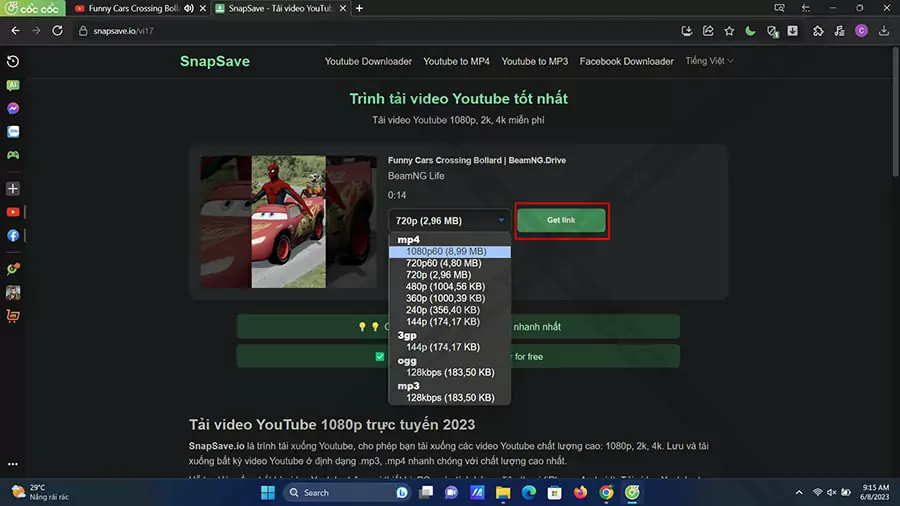Choose 720p (2,96 MB) in list
The image size is (900, 506).
coord(449,275)
